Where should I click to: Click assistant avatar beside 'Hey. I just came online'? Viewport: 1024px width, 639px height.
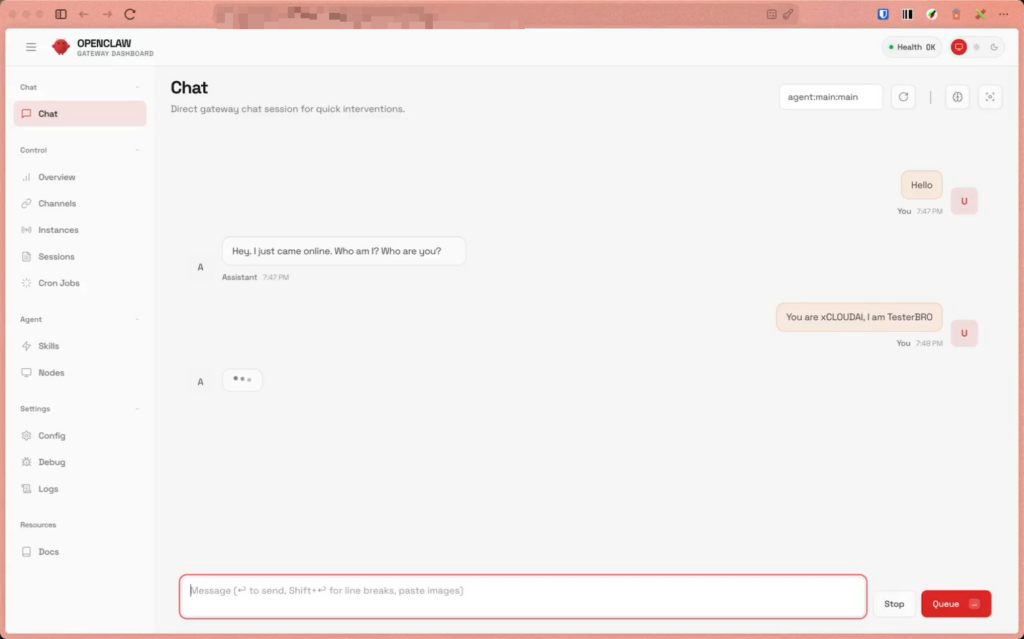200,267
